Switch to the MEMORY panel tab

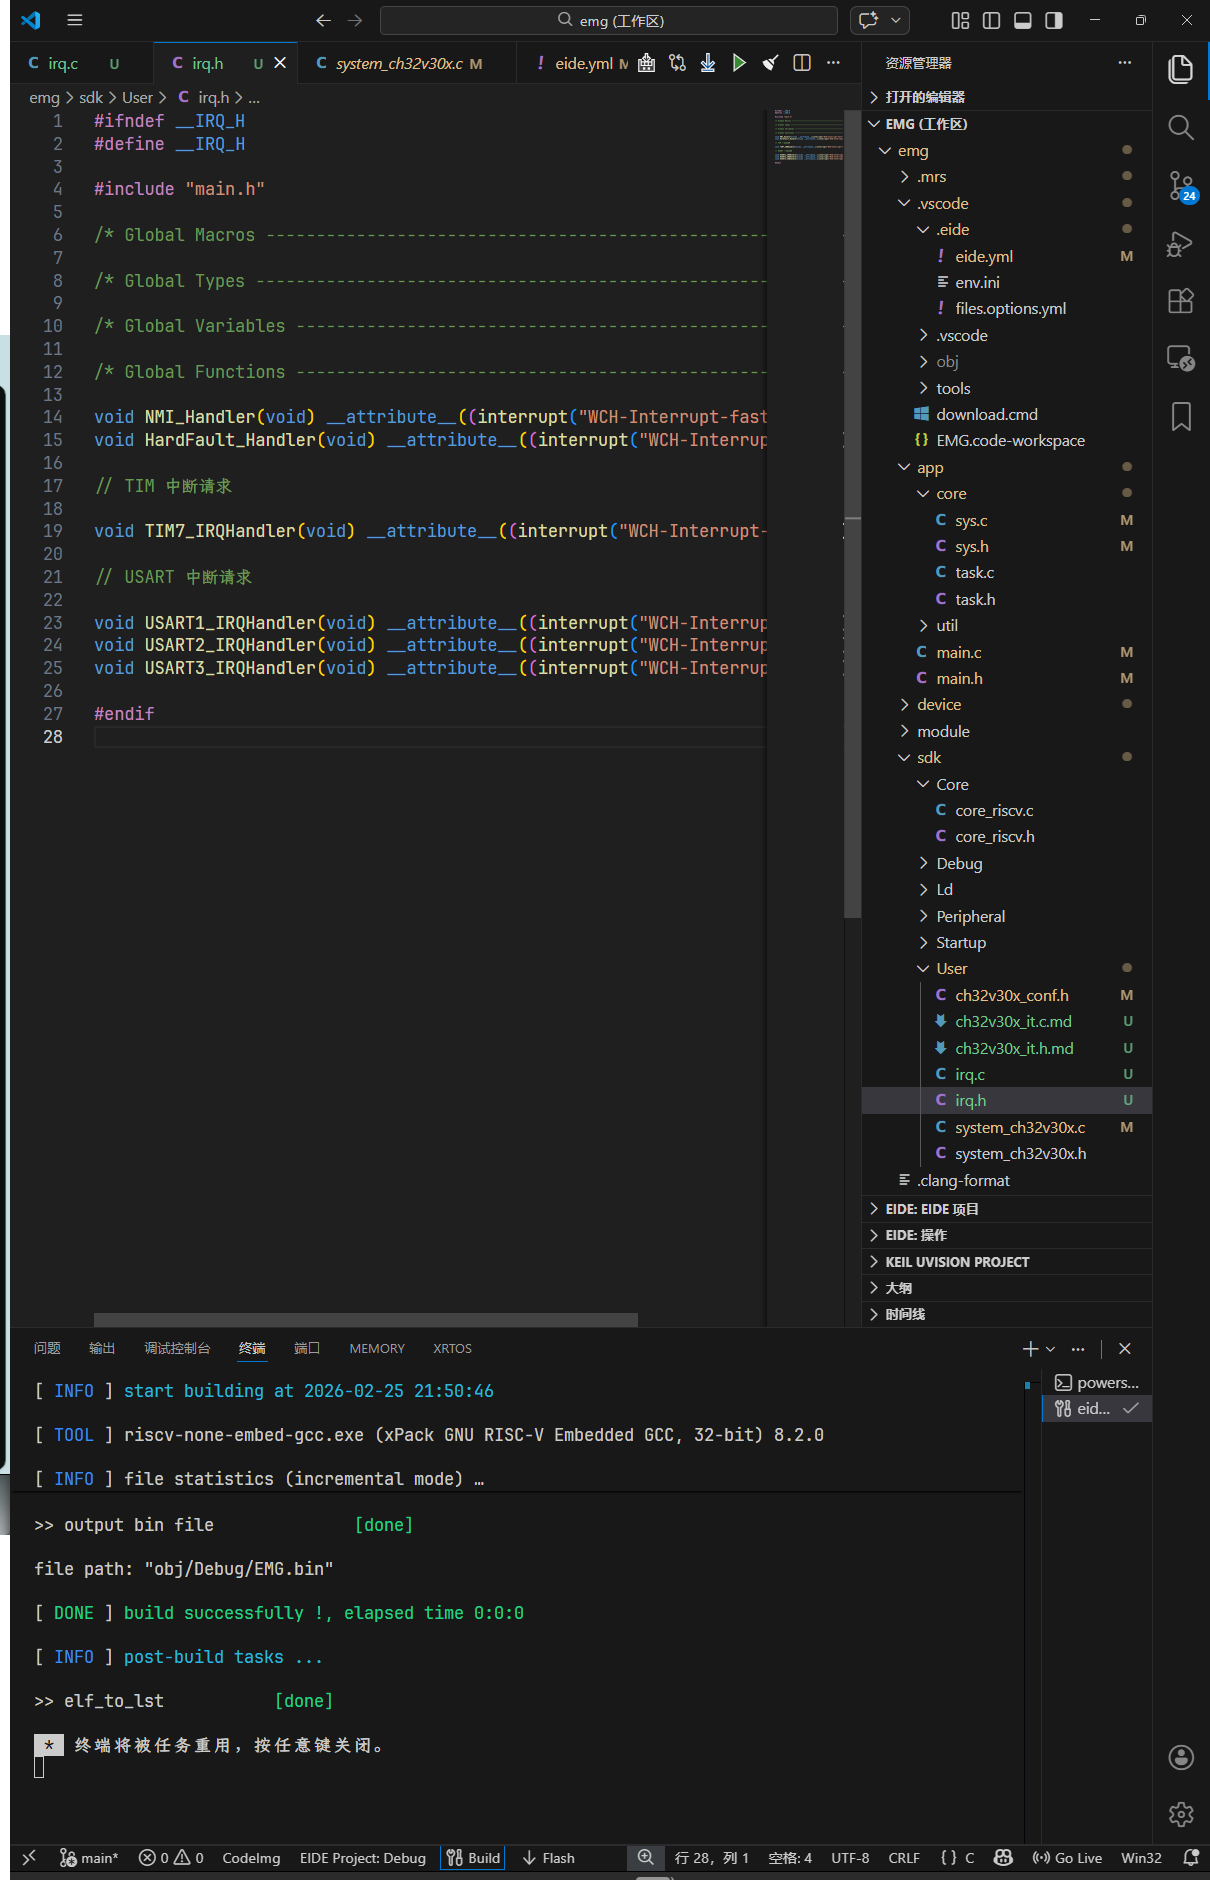coord(377,1349)
